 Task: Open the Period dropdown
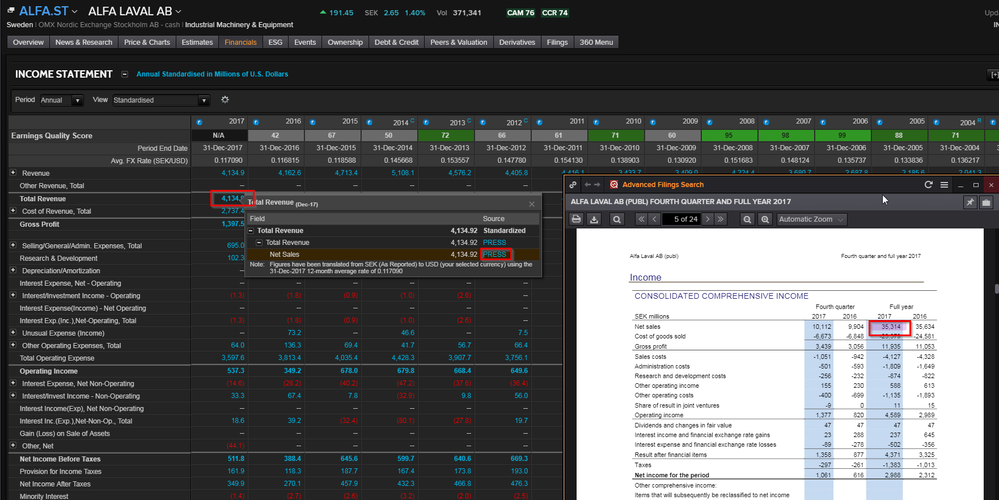[x=62, y=100]
